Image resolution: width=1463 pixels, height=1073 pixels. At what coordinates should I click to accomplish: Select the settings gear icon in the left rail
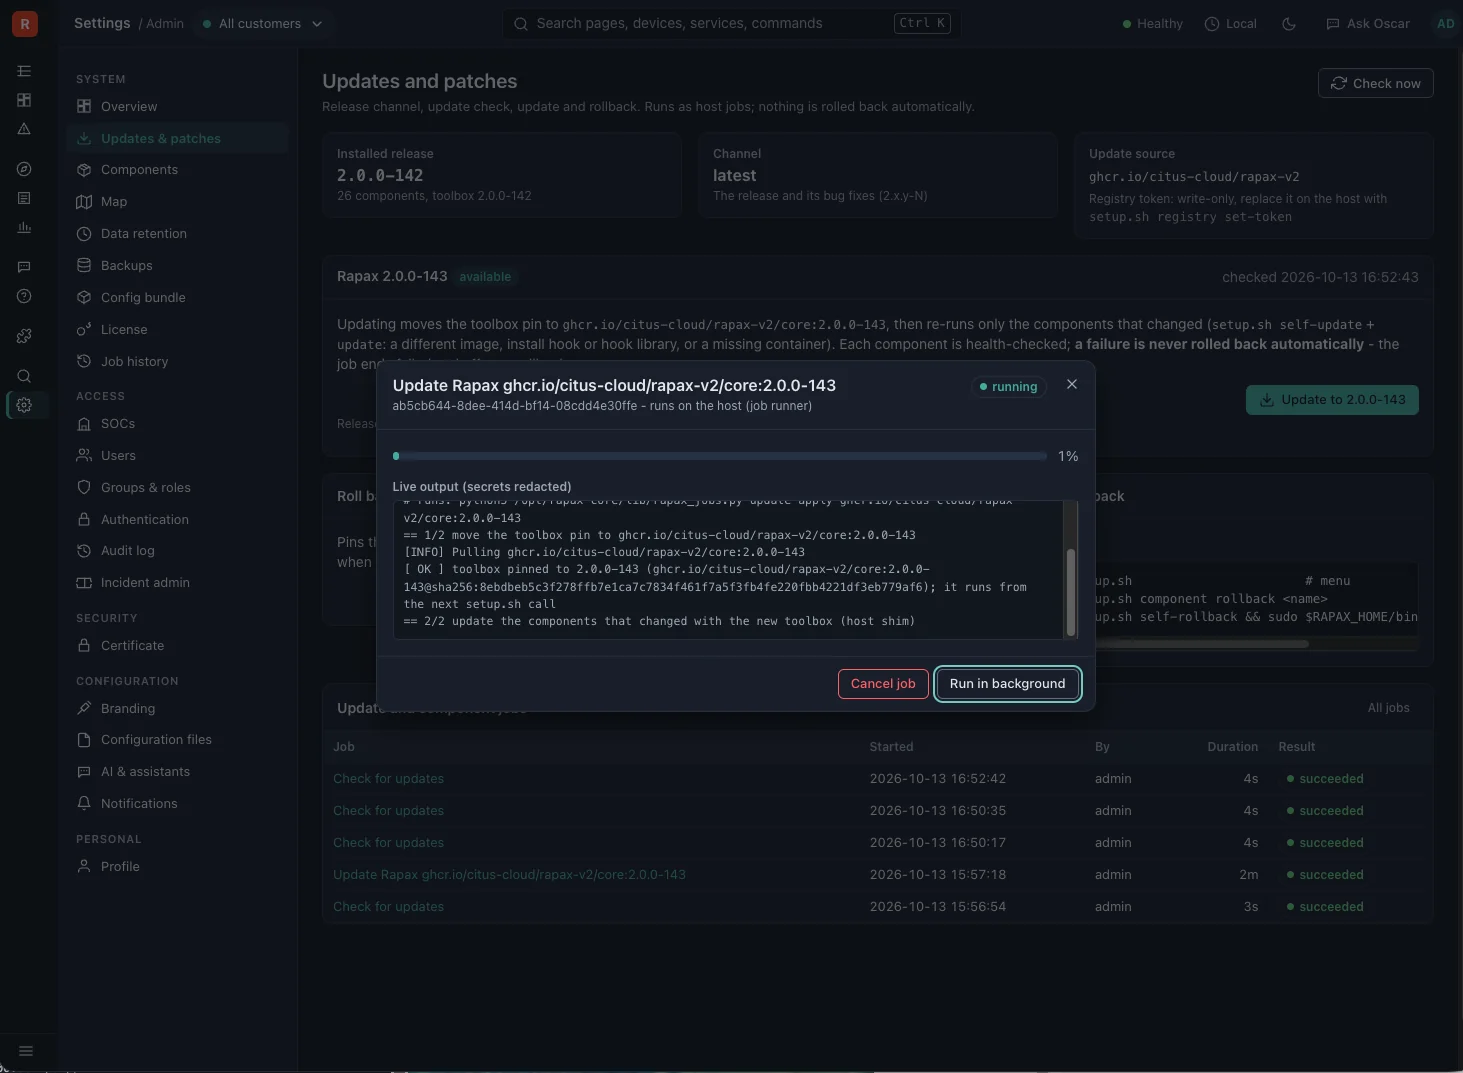(x=24, y=405)
